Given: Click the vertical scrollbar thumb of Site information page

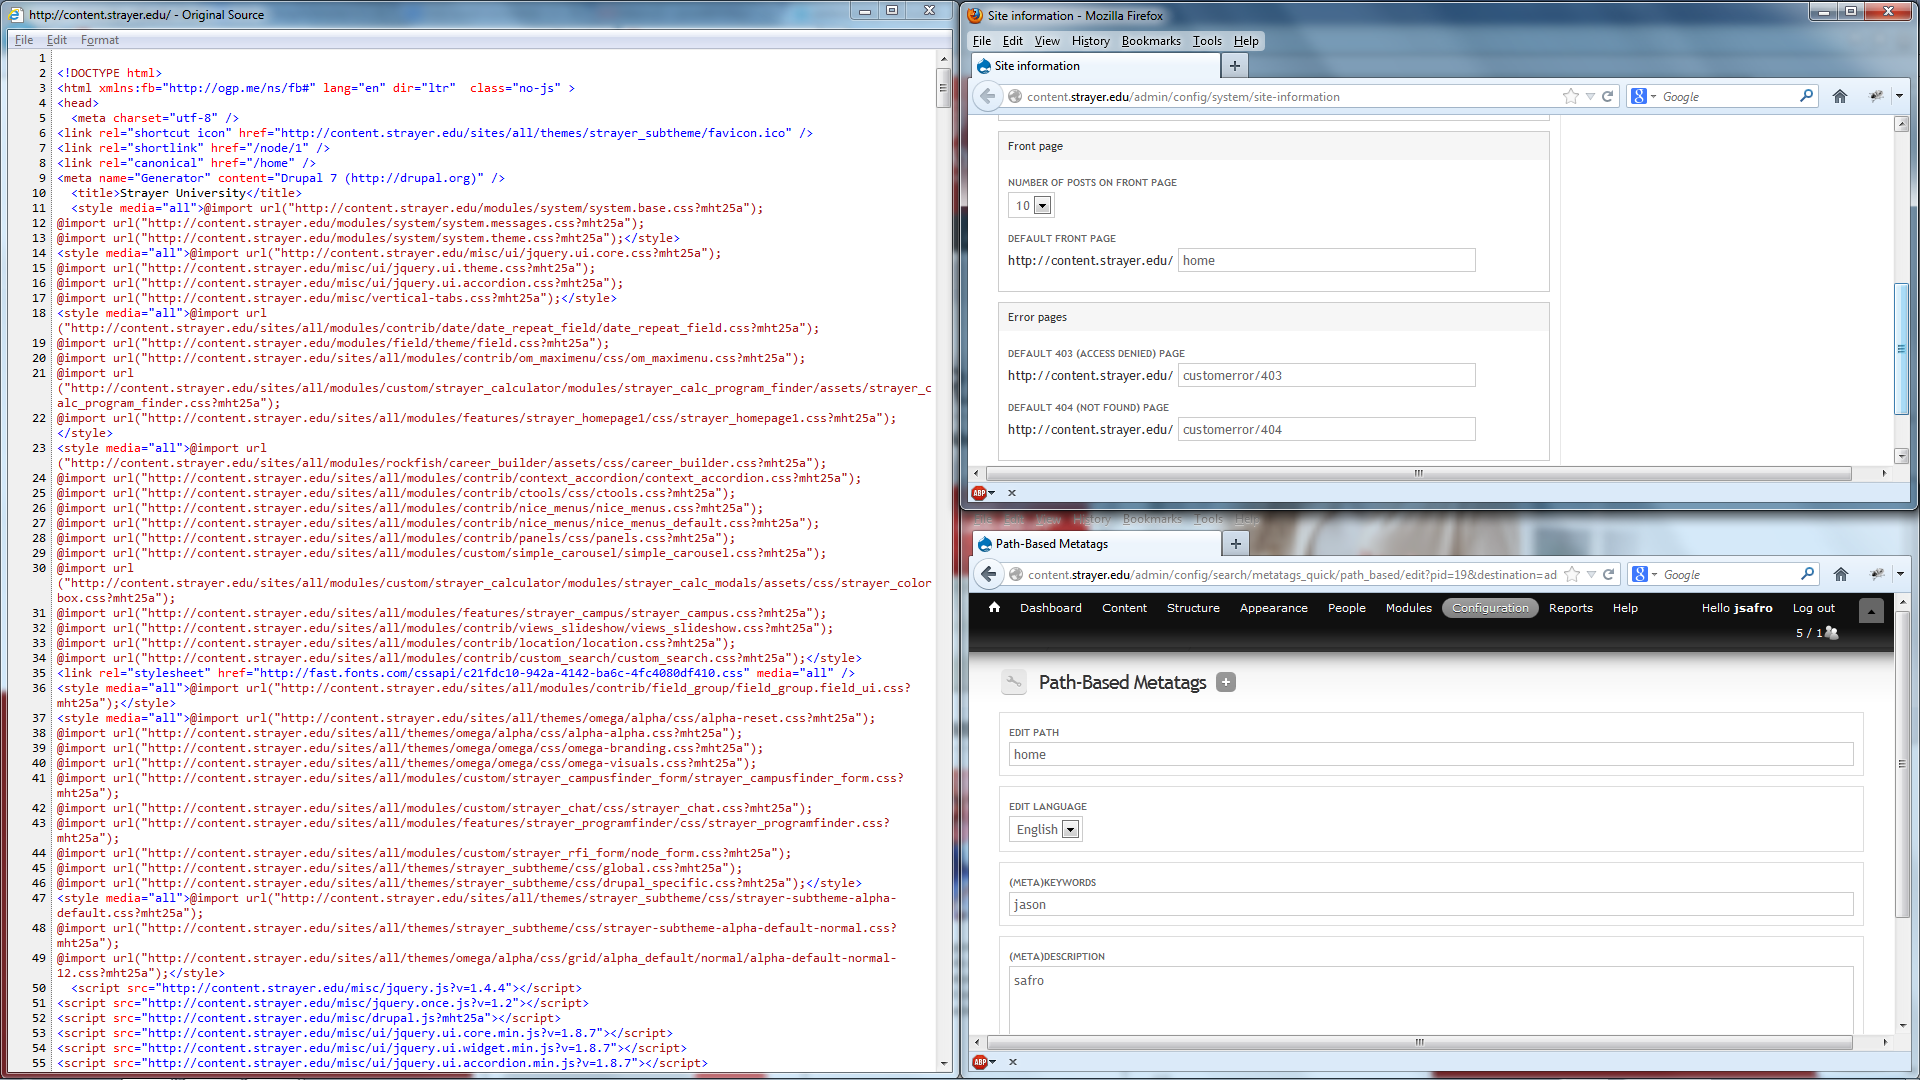Looking at the screenshot, I should (1901, 348).
